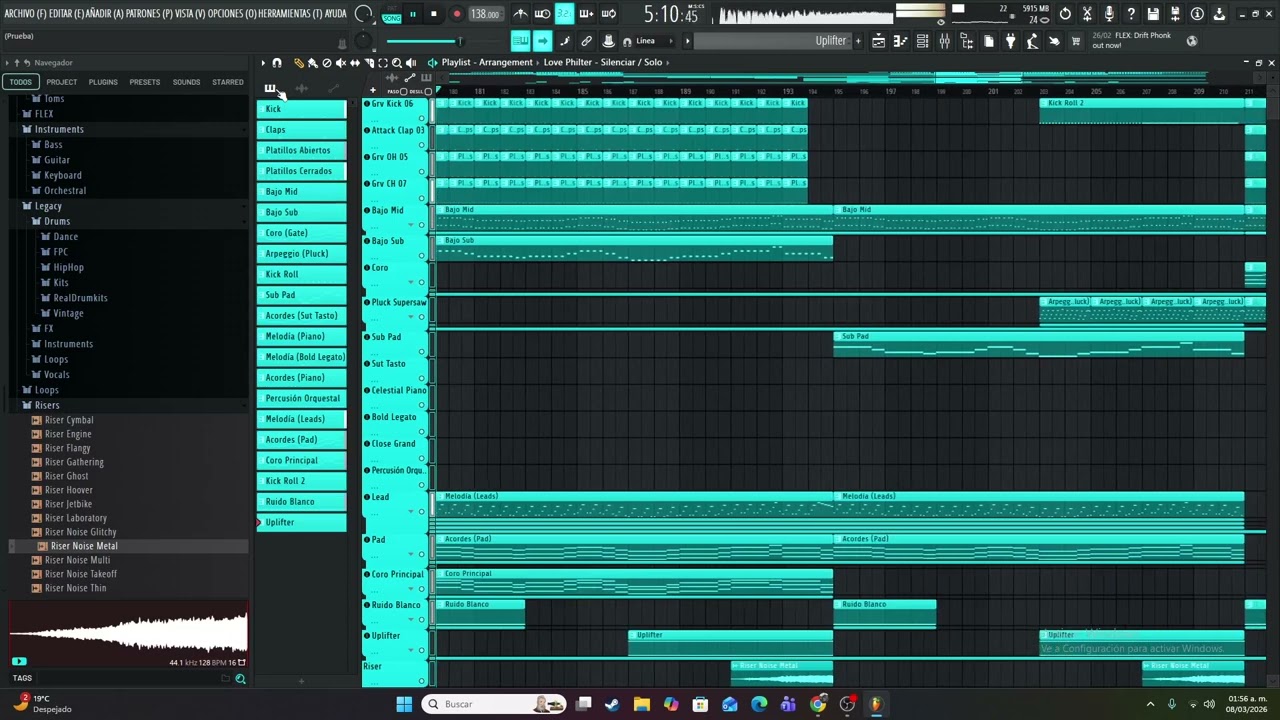This screenshot has width=1280, height=720.
Task: Click plus to add a playlist track
Action: [x=372, y=90]
